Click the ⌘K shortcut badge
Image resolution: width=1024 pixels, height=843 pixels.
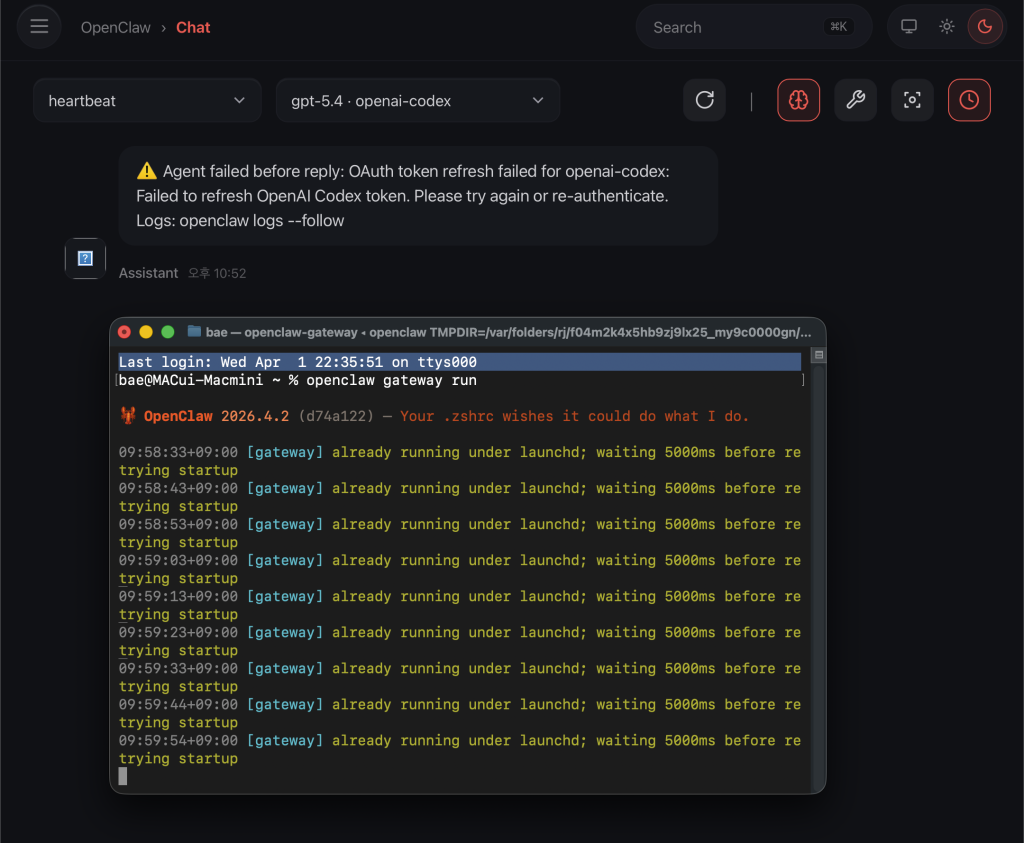pyautogui.click(x=837, y=28)
